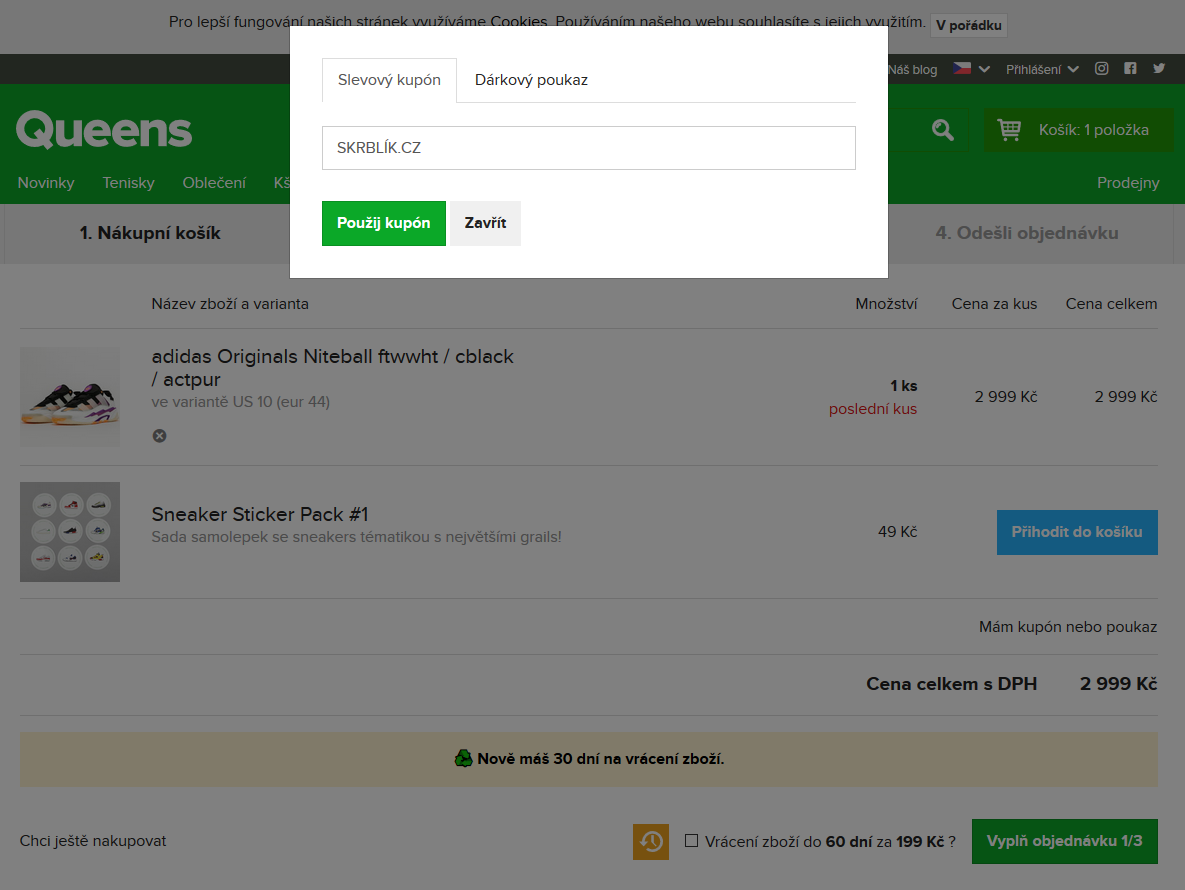1185x890 pixels.
Task: Open the Instagram icon in the header
Action: (x=1101, y=69)
